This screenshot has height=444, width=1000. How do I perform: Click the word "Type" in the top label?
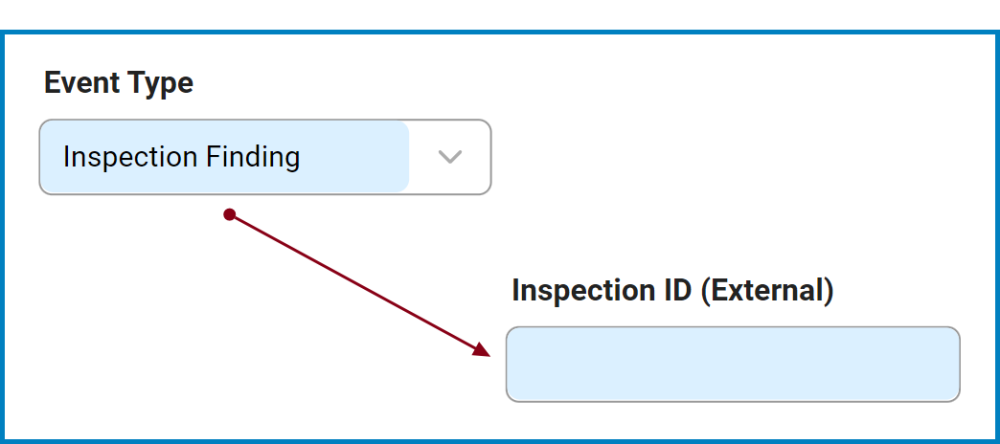point(158,83)
